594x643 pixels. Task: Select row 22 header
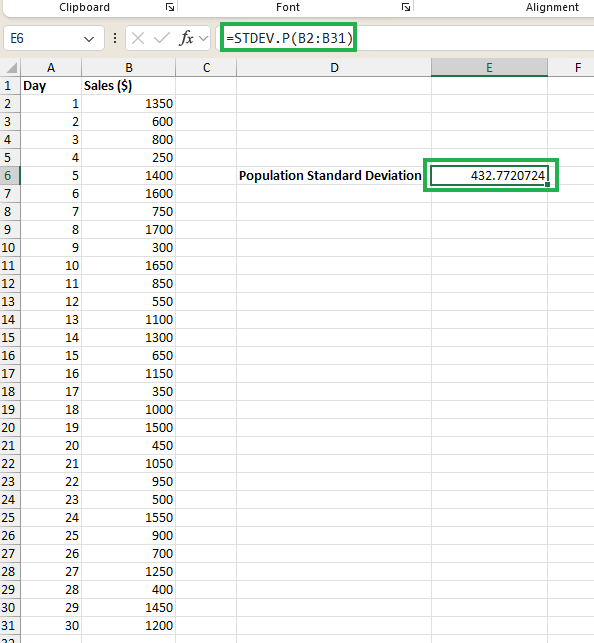click(10, 464)
